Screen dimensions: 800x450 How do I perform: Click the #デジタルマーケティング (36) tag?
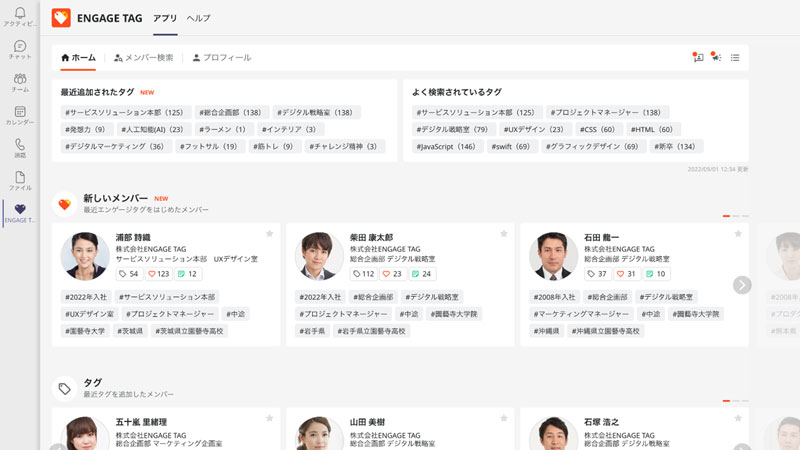[x=114, y=146]
